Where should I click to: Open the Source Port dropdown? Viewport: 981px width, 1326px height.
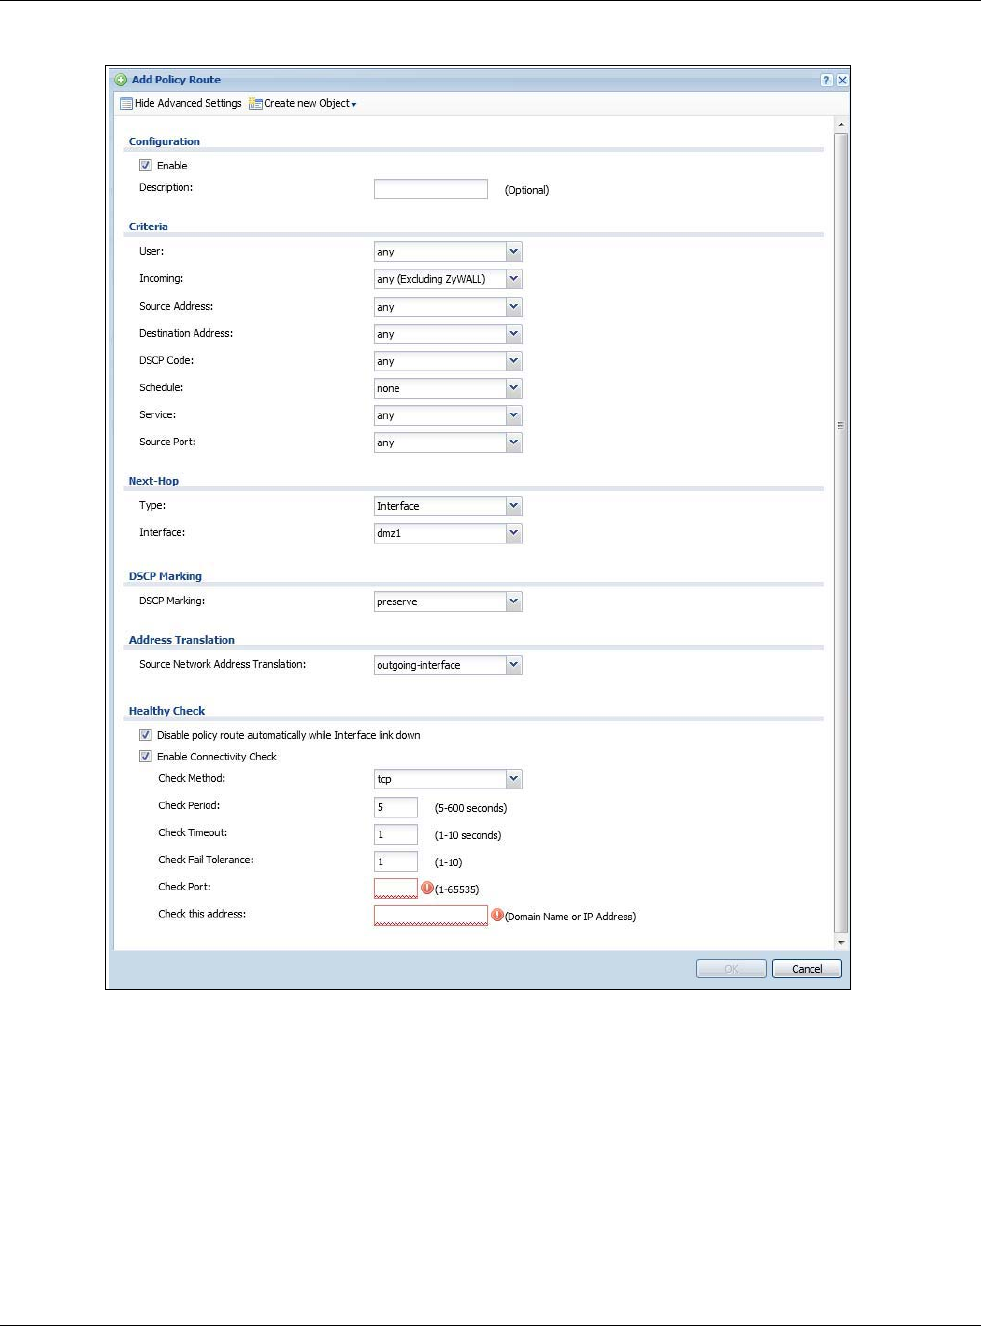pos(514,442)
